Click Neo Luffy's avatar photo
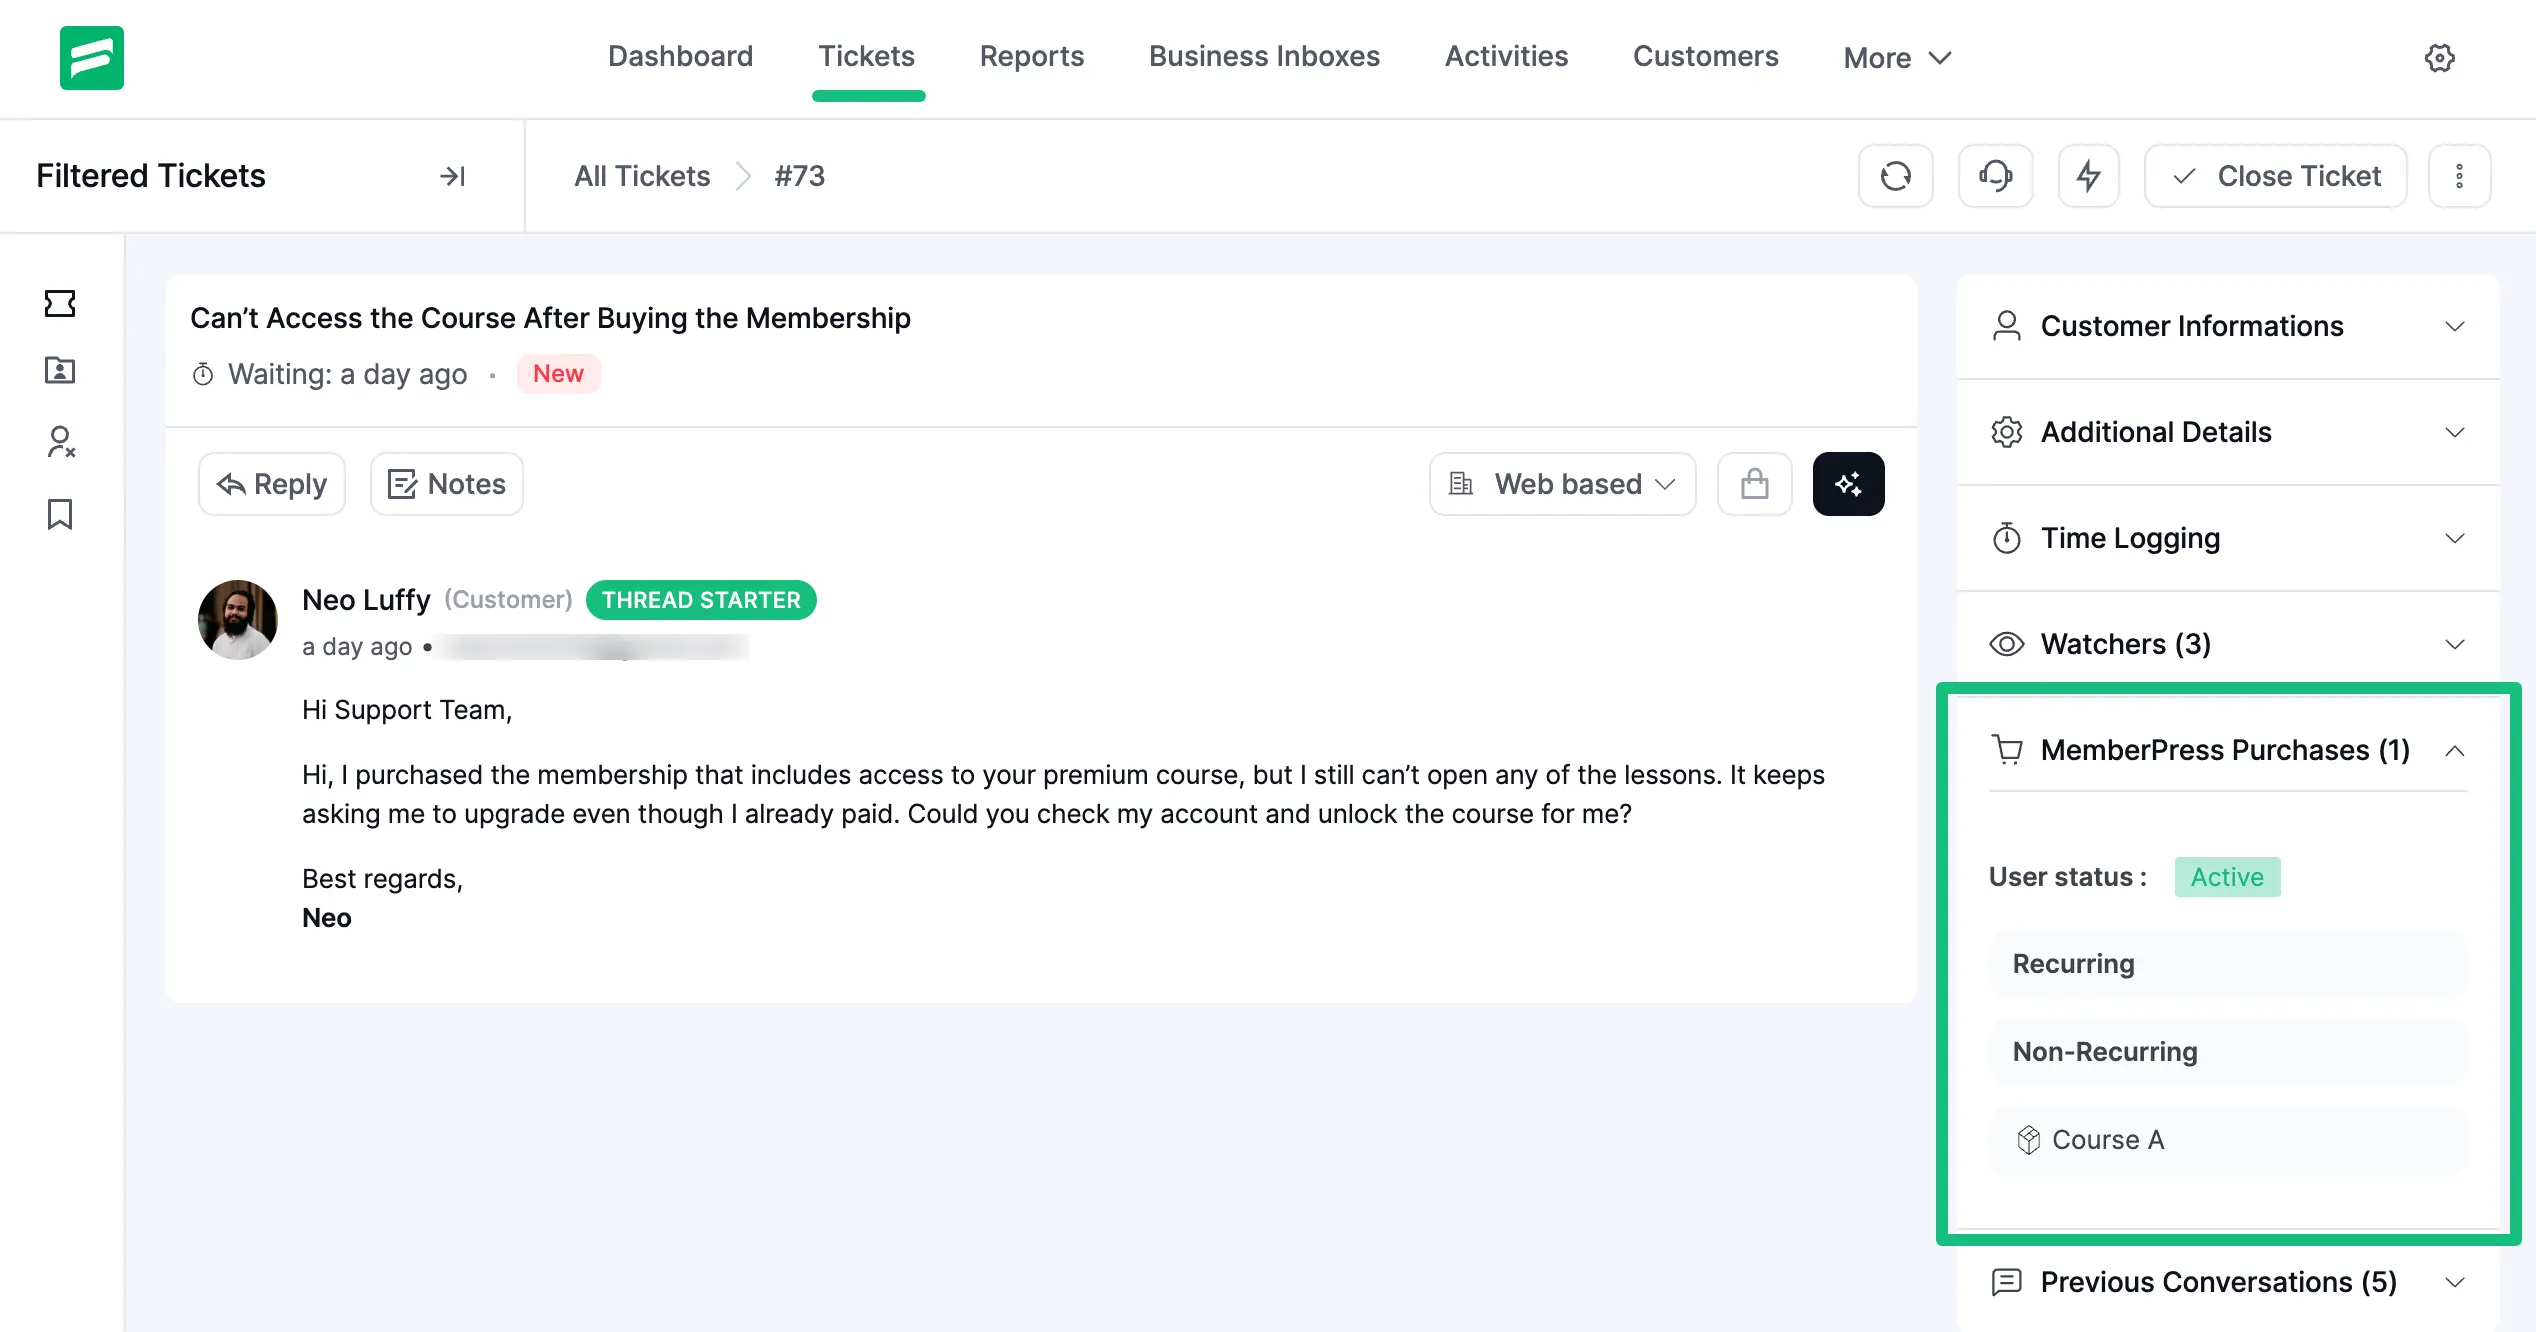 238,620
